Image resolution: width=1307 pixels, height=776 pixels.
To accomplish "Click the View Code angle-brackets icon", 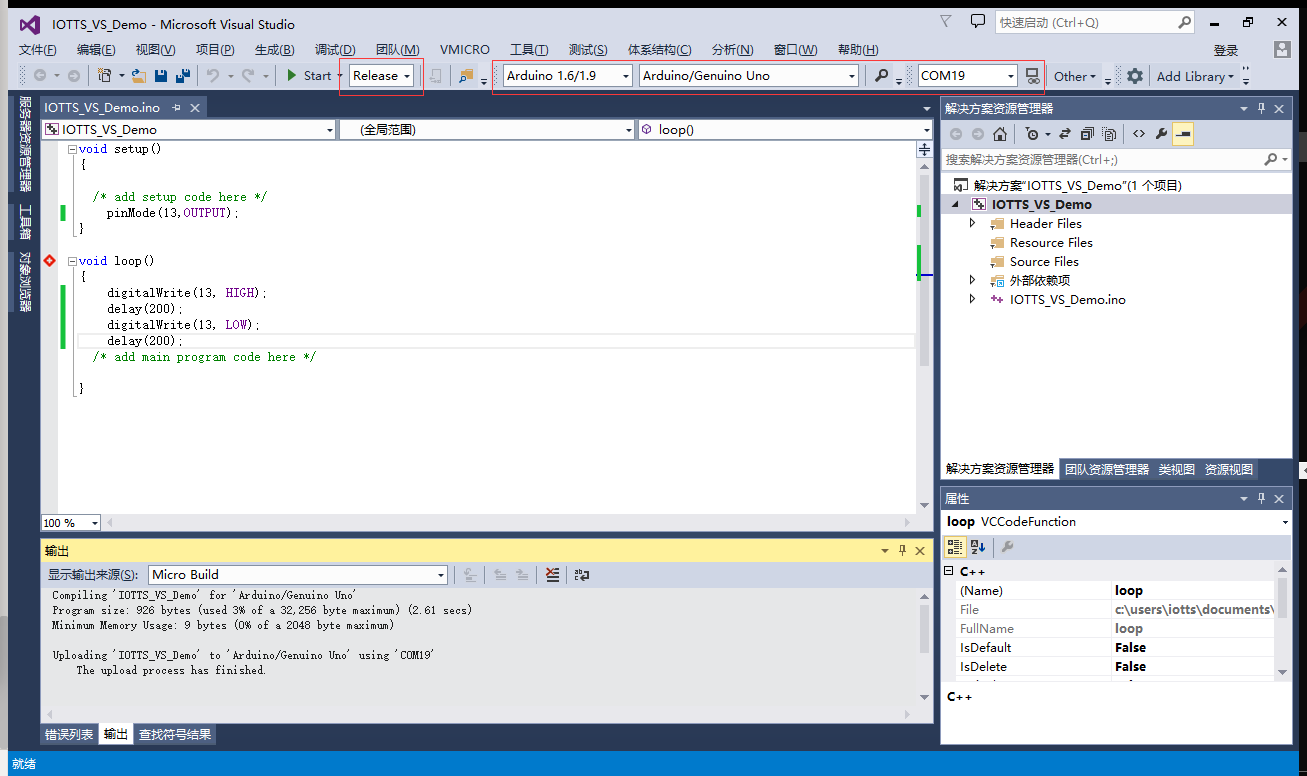I will point(1139,134).
